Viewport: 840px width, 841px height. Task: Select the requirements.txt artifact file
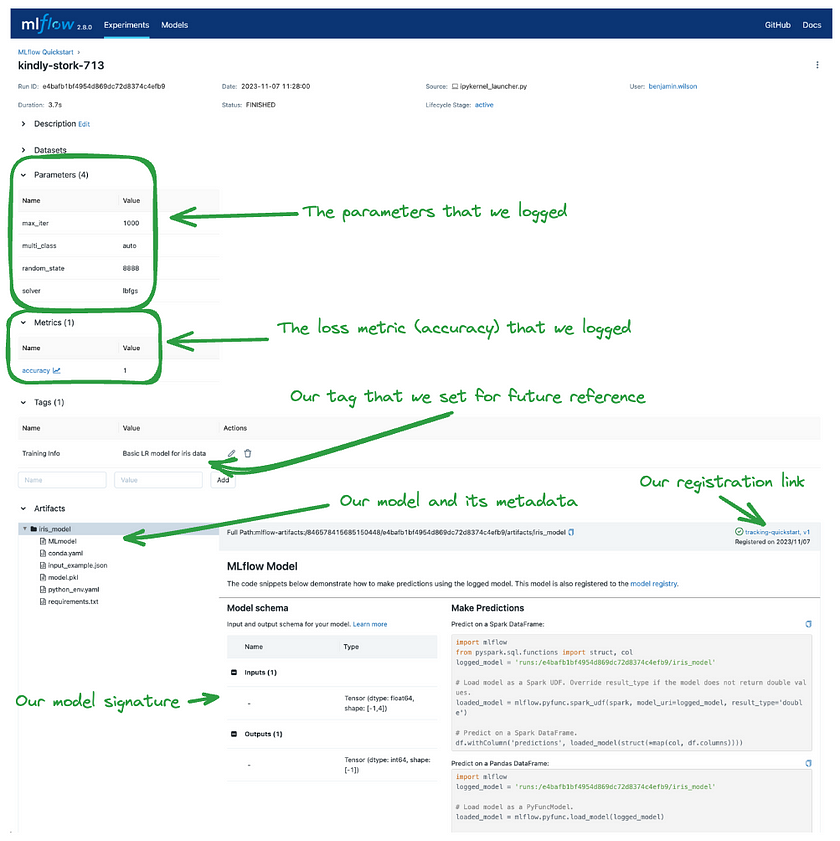click(73, 602)
